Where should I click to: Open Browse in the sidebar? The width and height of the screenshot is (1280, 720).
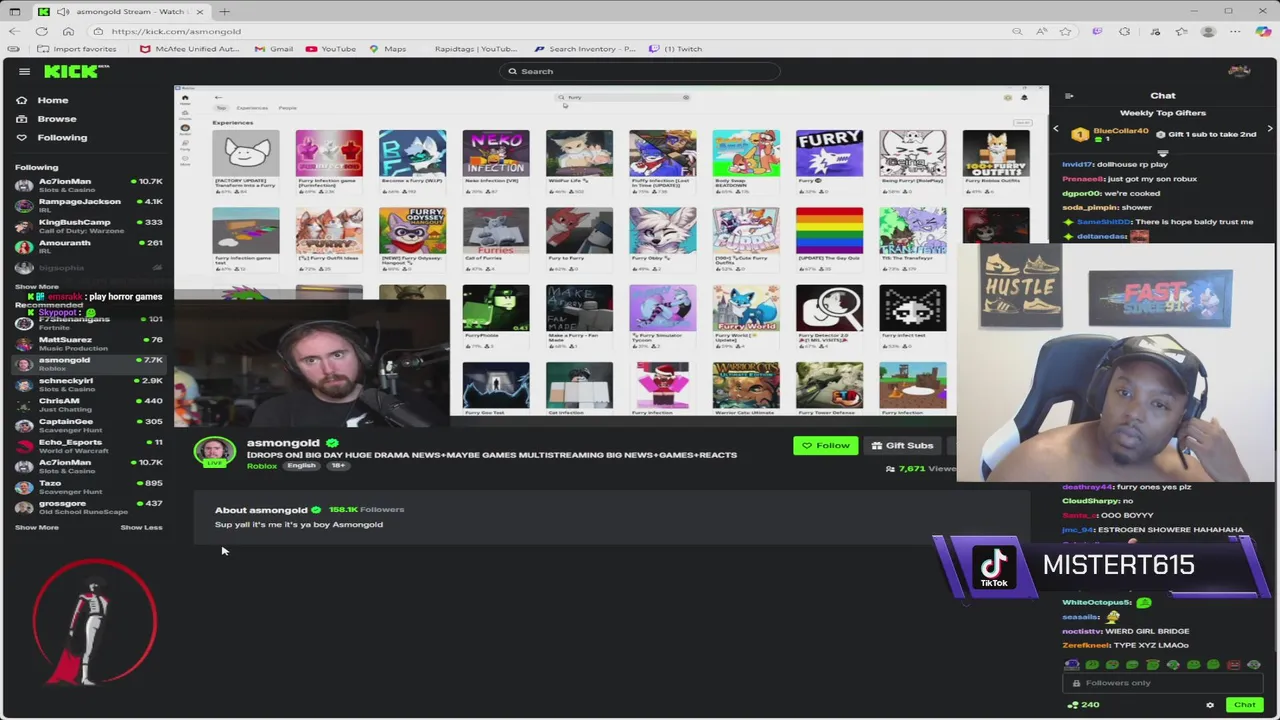[46, 119]
